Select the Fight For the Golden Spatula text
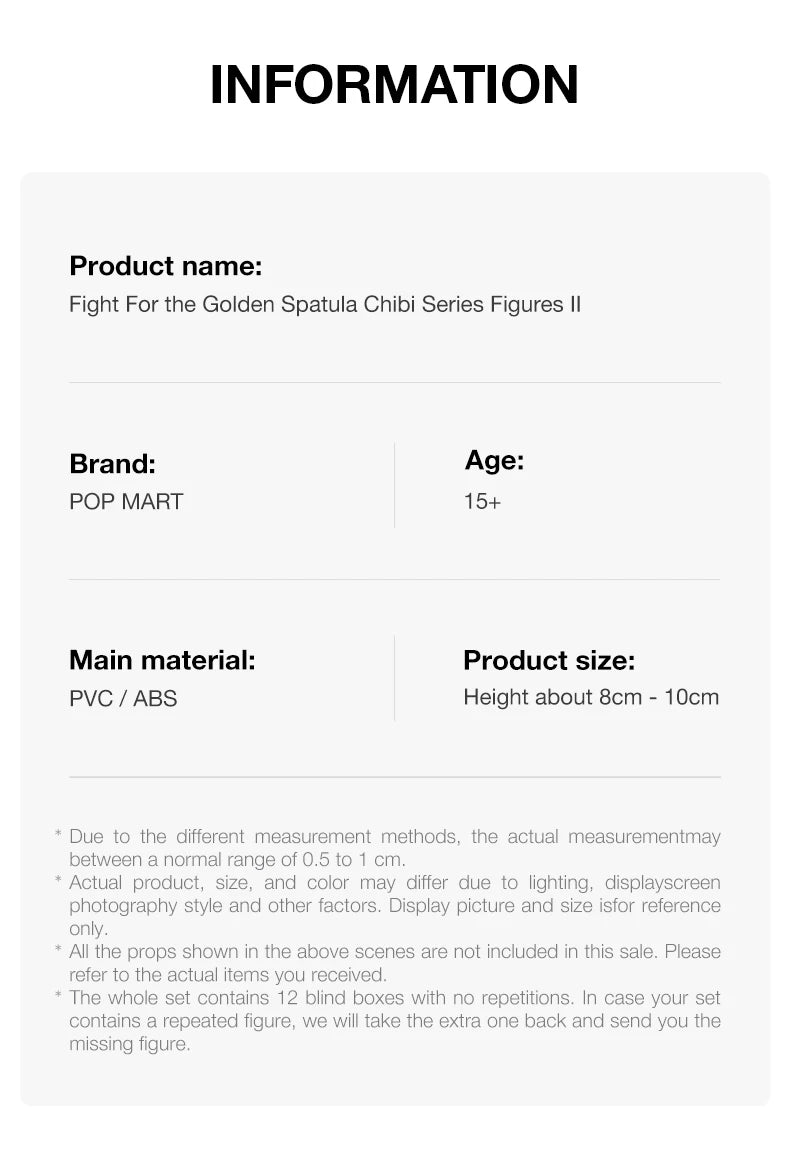 pos(324,304)
